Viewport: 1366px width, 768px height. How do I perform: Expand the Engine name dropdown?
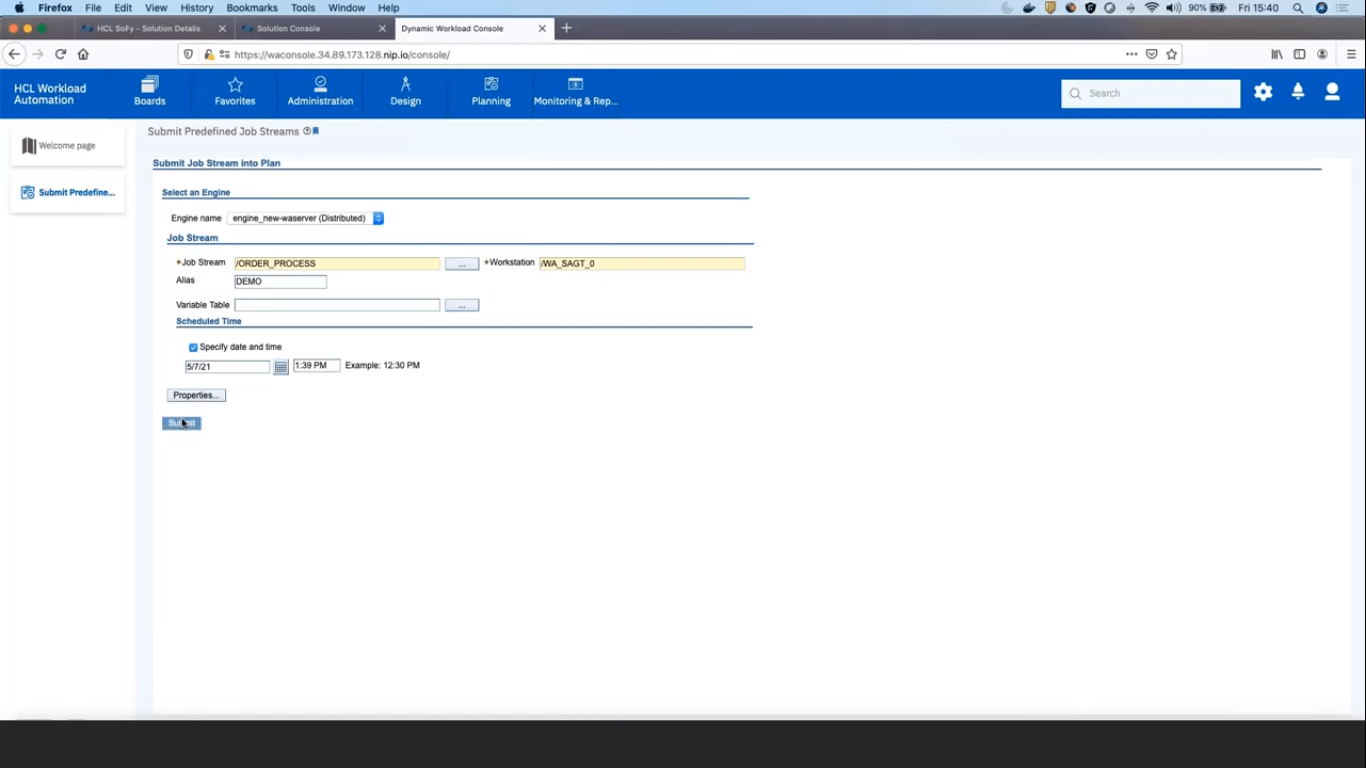point(378,218)
